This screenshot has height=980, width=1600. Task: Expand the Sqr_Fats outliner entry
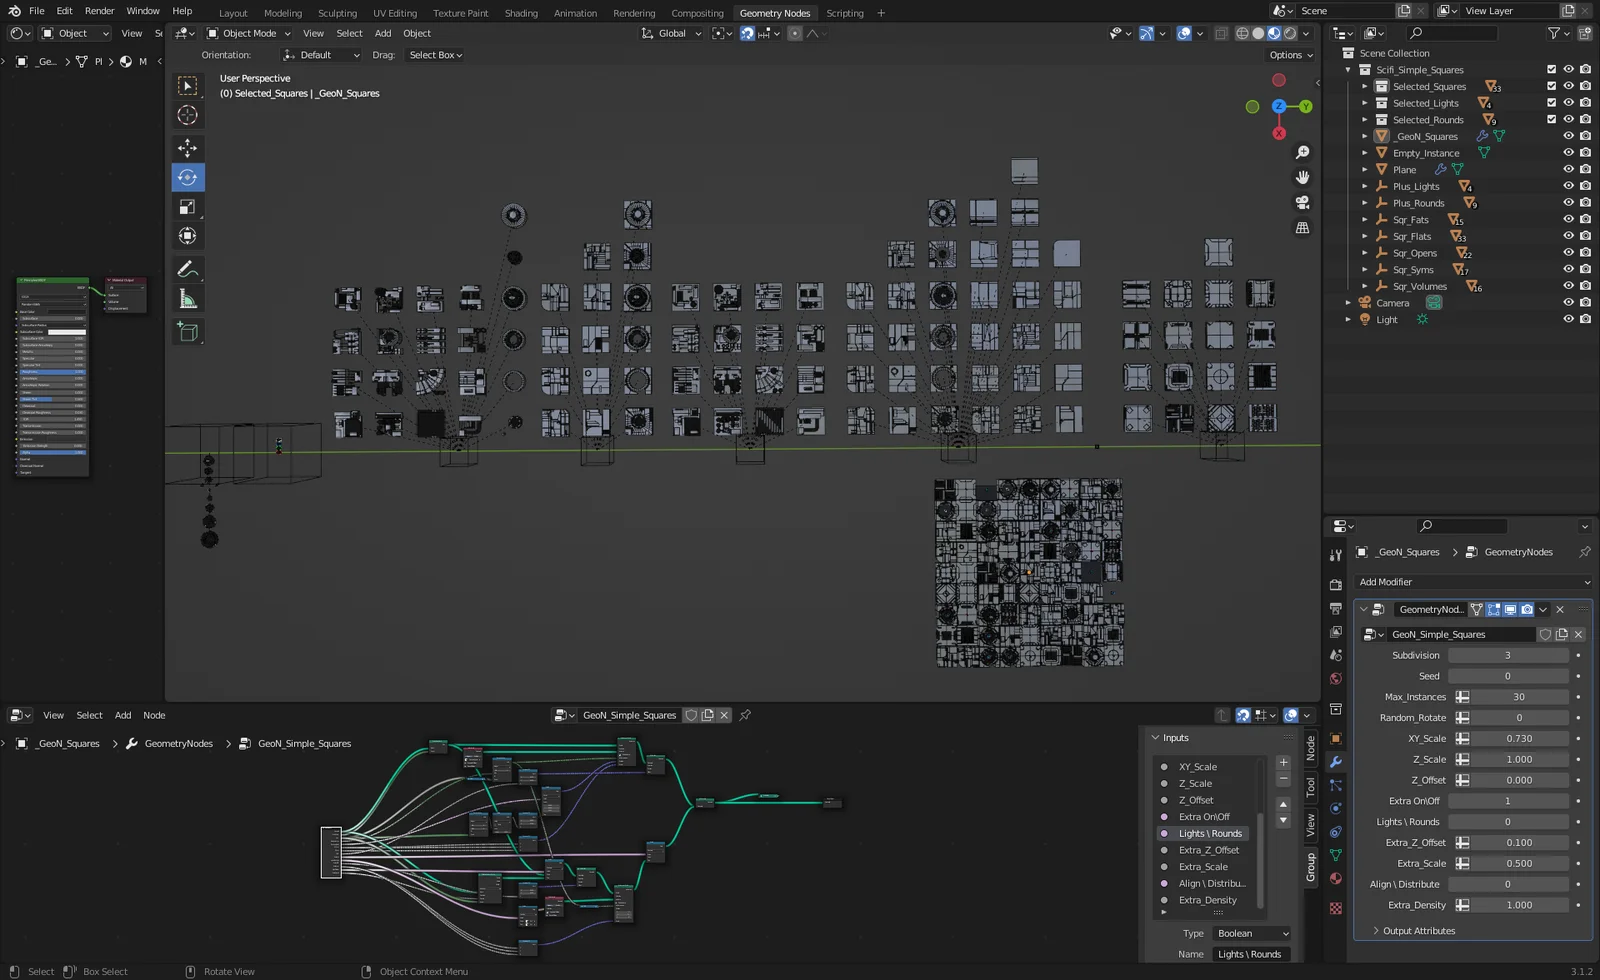pyautogui.click(x=1365, y=219)
